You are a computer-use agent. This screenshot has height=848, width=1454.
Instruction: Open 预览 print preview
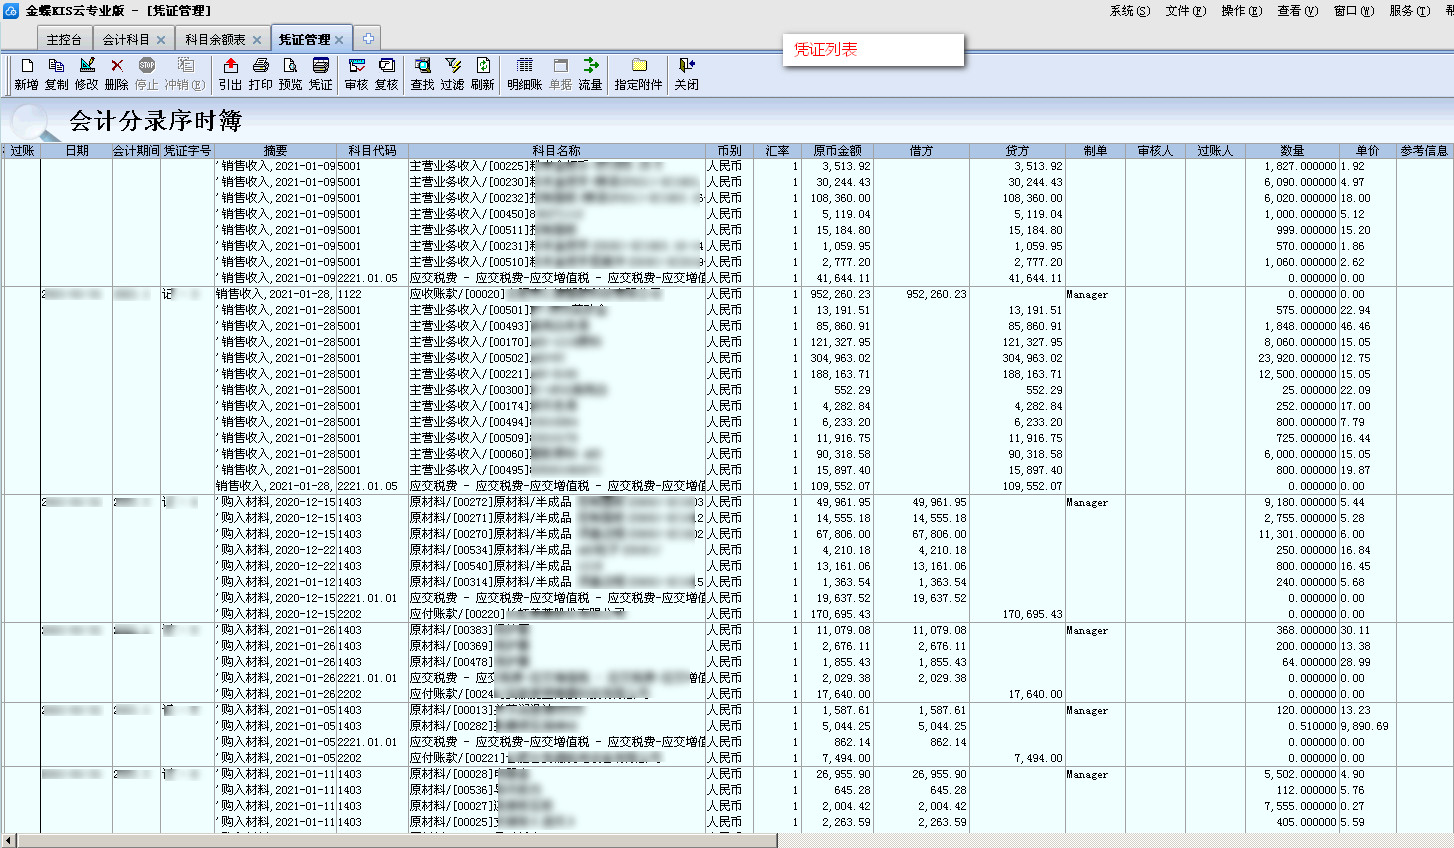point(290,73)
